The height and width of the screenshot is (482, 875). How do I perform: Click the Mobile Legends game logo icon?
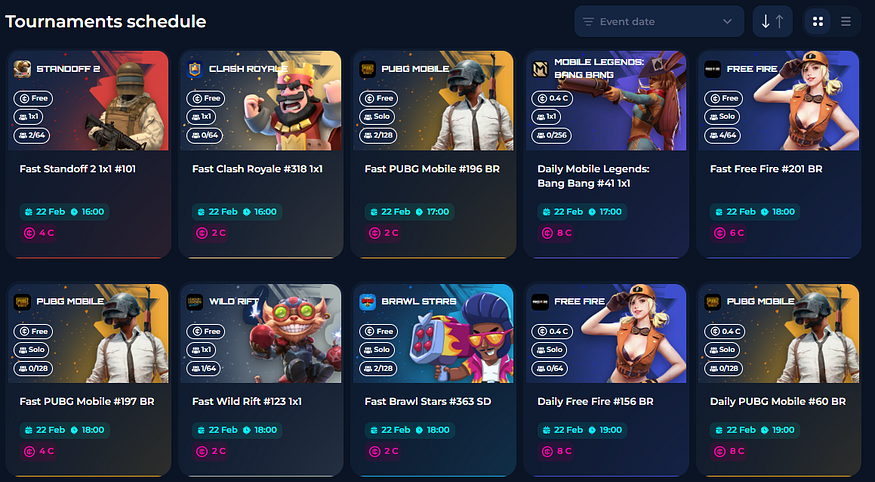540,69
